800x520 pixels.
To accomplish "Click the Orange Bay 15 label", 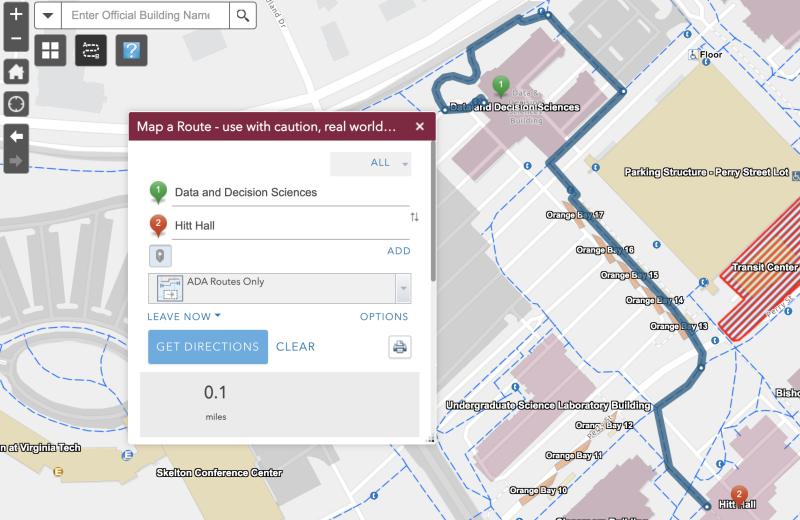I will [629, 275].
